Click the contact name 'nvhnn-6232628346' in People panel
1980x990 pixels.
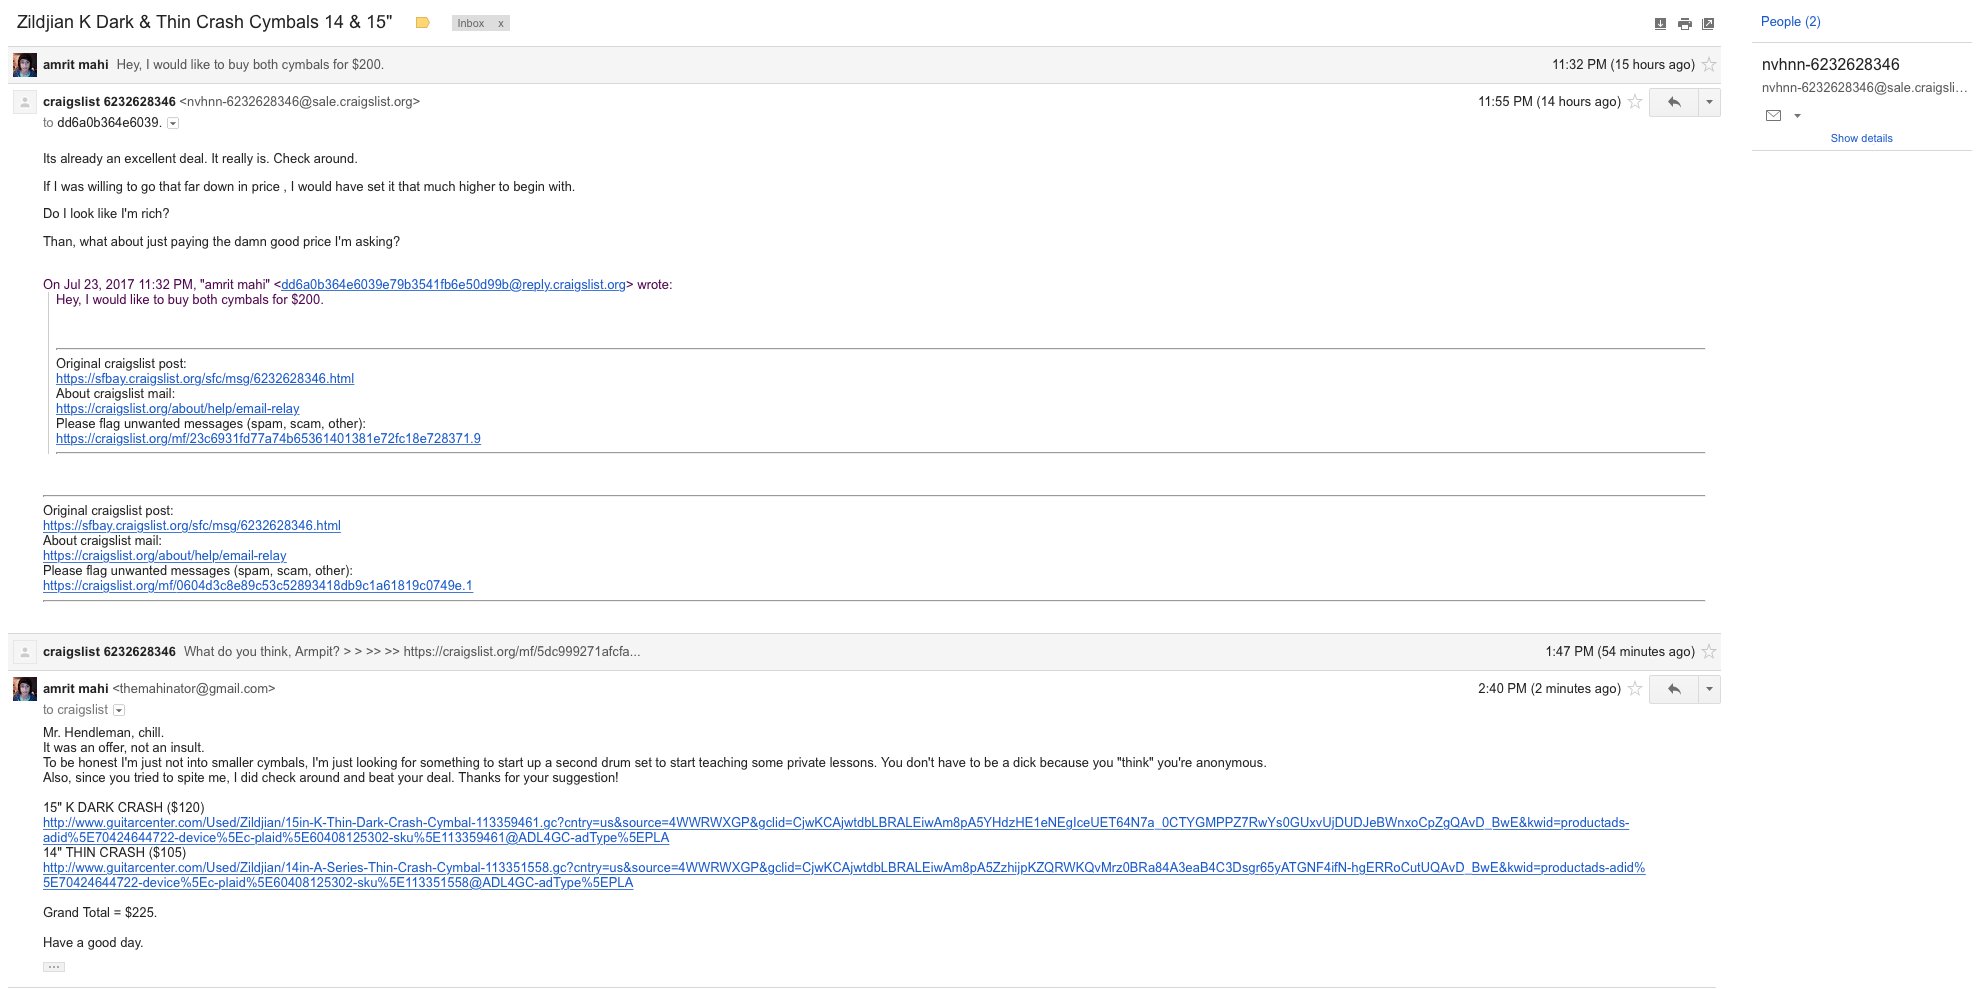click(x=1830, y=65)
